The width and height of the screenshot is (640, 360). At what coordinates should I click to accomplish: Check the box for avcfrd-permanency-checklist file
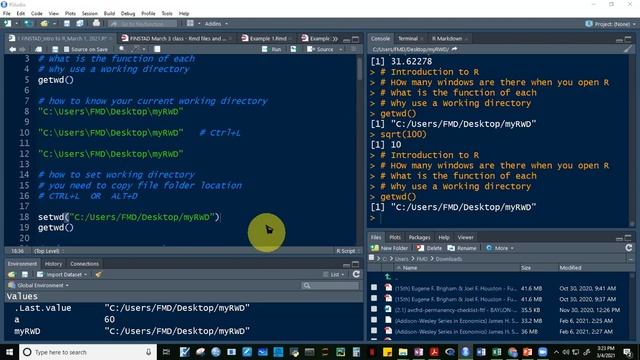[x=374, y=309]
